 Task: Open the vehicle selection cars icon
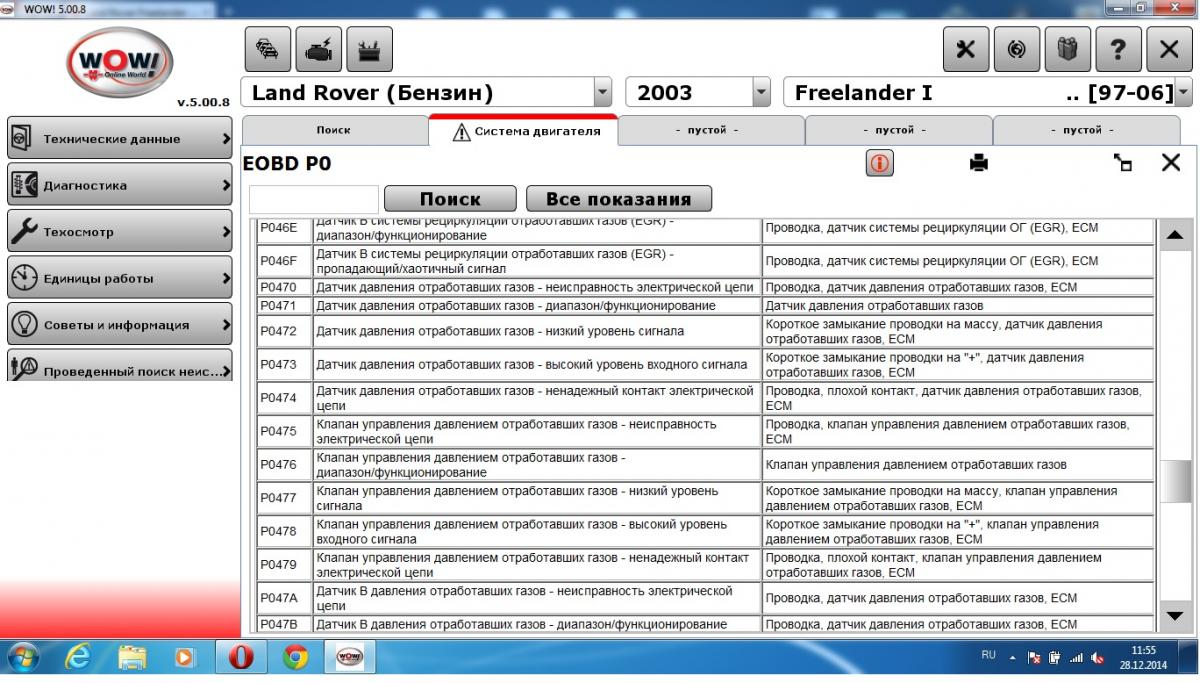268,48
